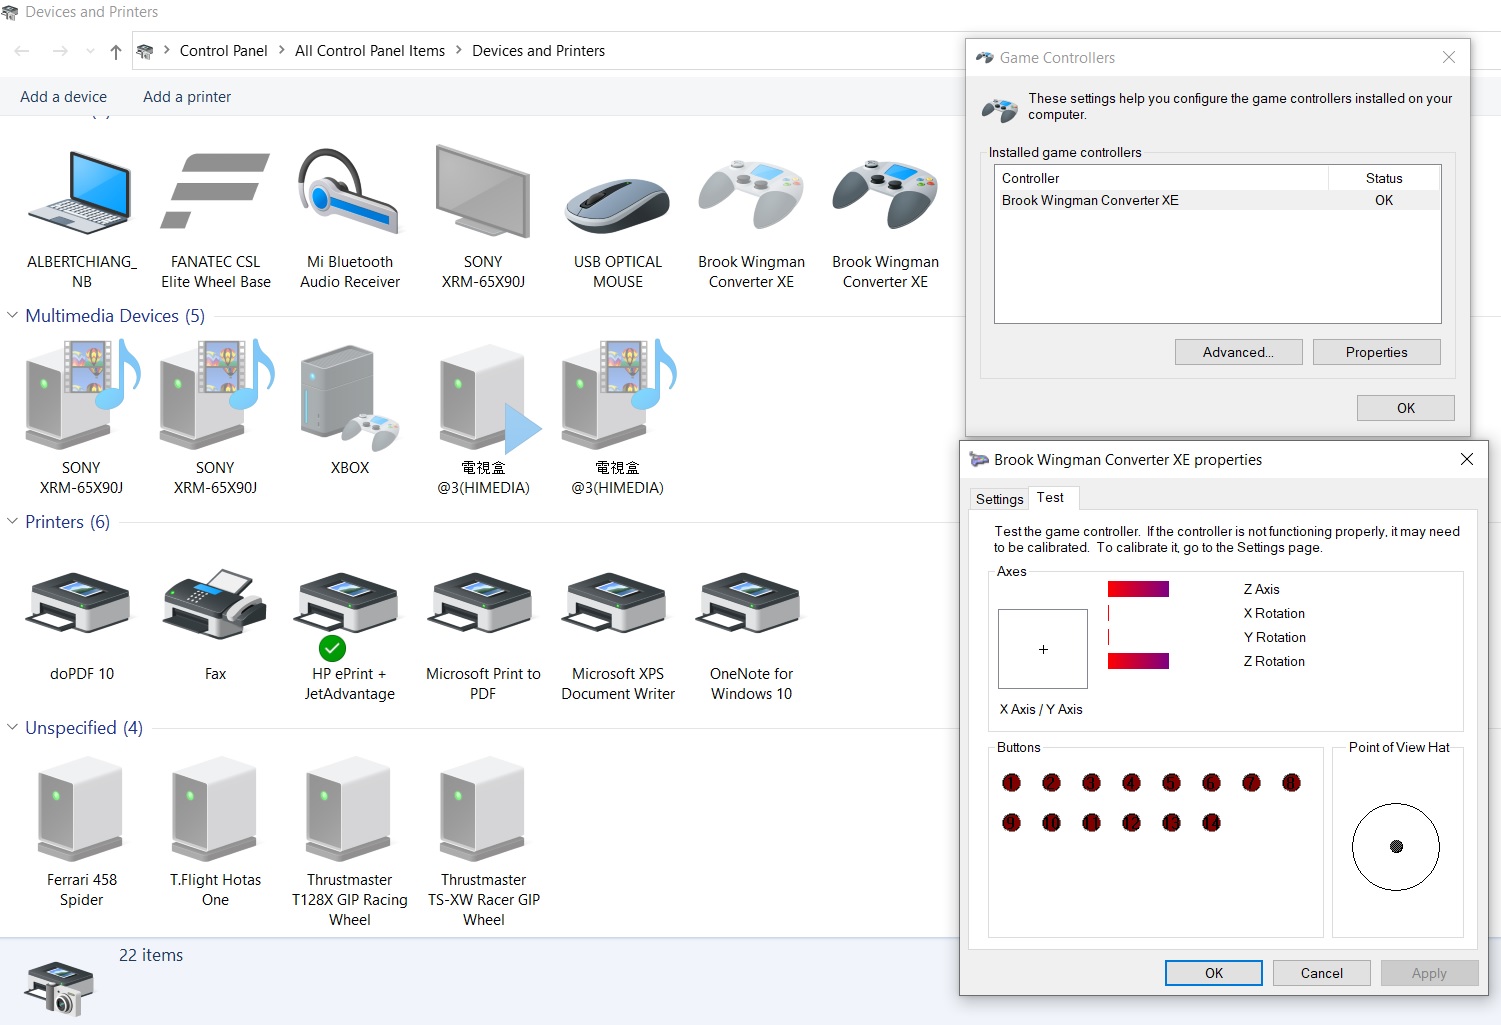This screenshot has width=1501, height=1025.
Task: Click the Advanced... button in Game Controllers
Action: pyautogui.click(x=1238, y=352)
